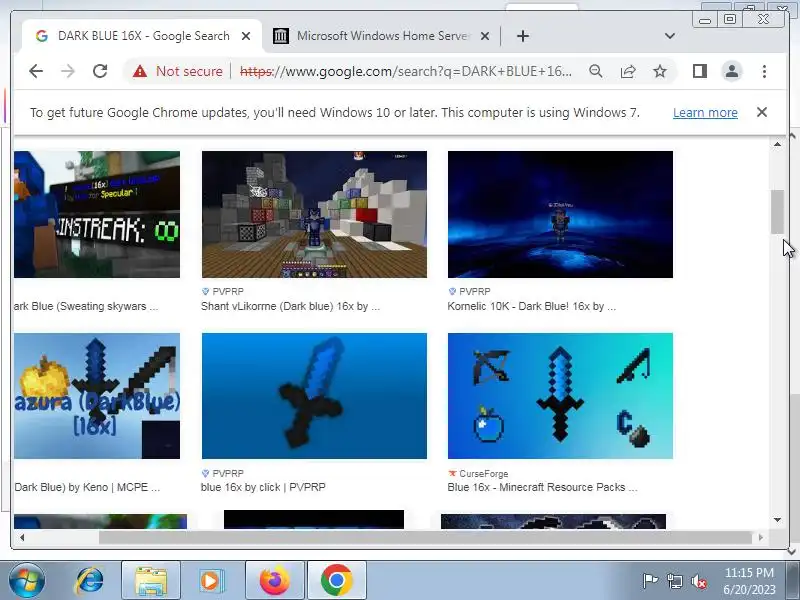Open partially visible bottom-left thumbnail
The image size is (800, 600).
[101, 521]
